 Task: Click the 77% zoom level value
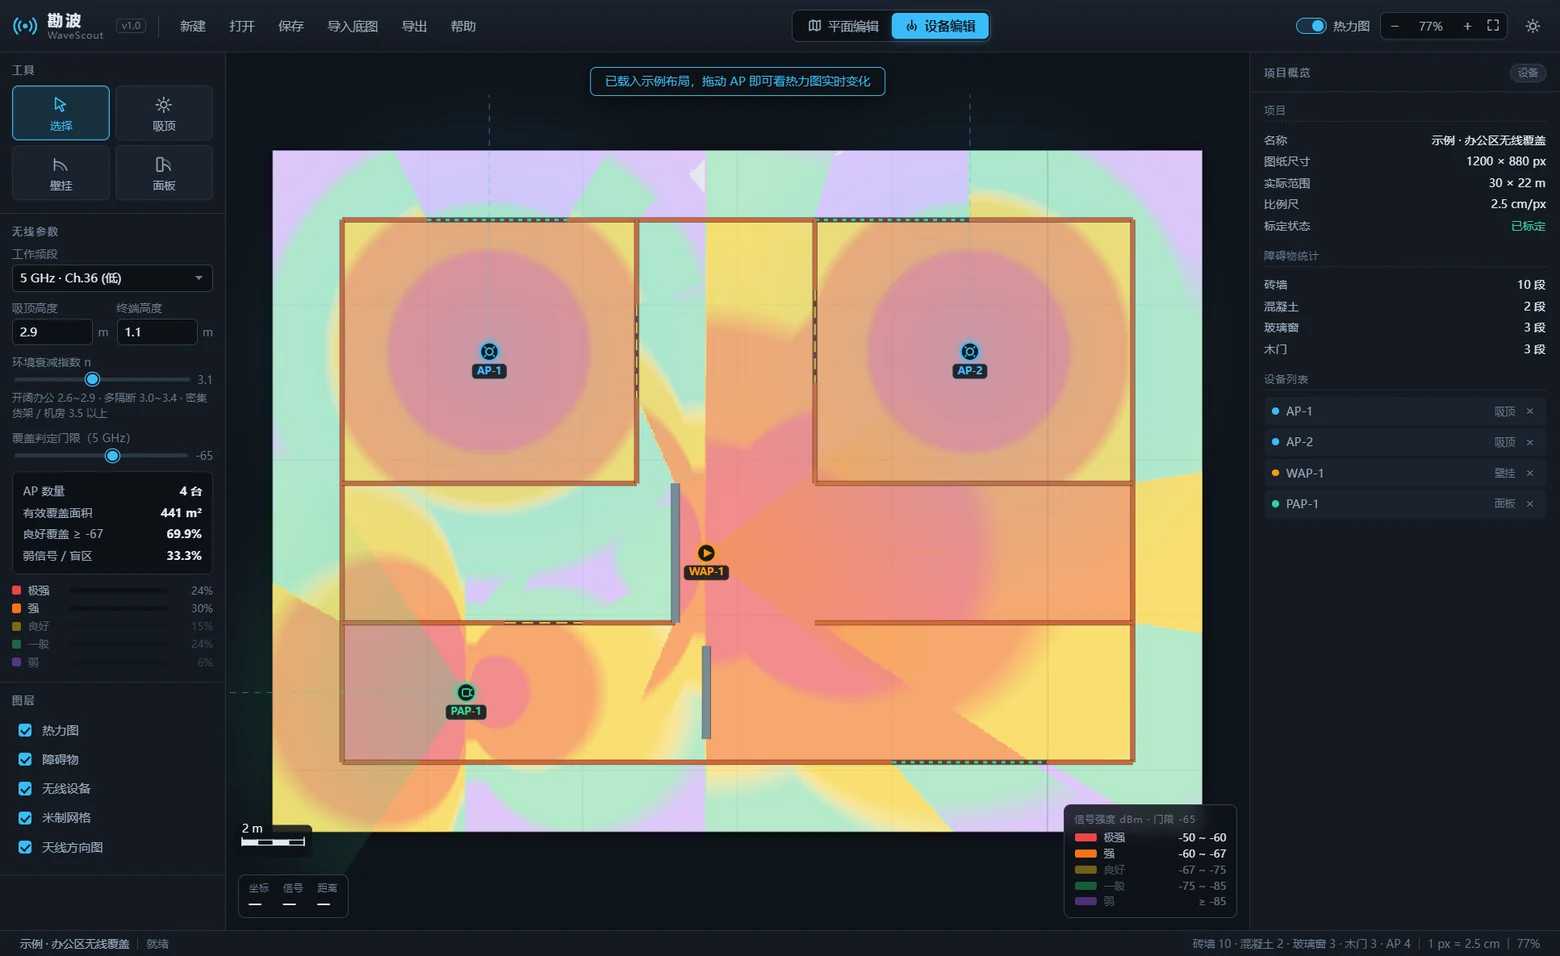pyautogui.click(x=1431, y=26)
